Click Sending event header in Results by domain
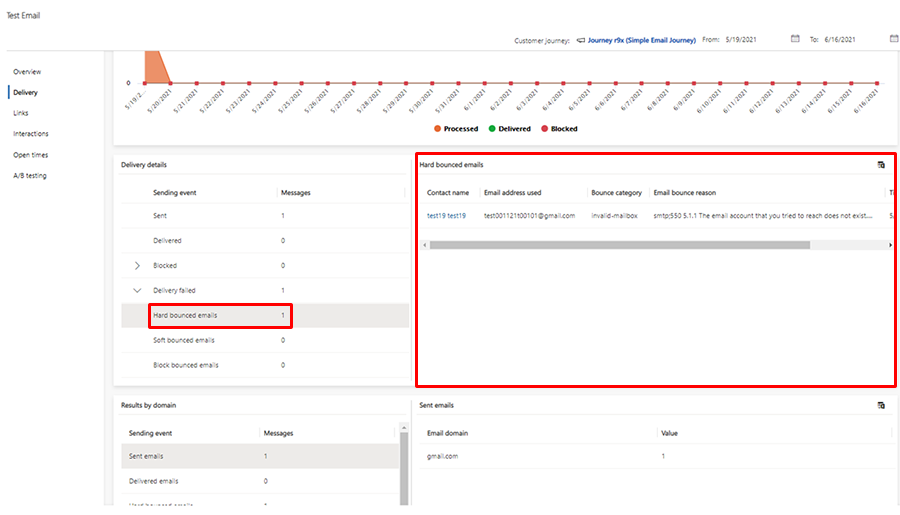The image size is (900, 515). [x=150, y=433]
